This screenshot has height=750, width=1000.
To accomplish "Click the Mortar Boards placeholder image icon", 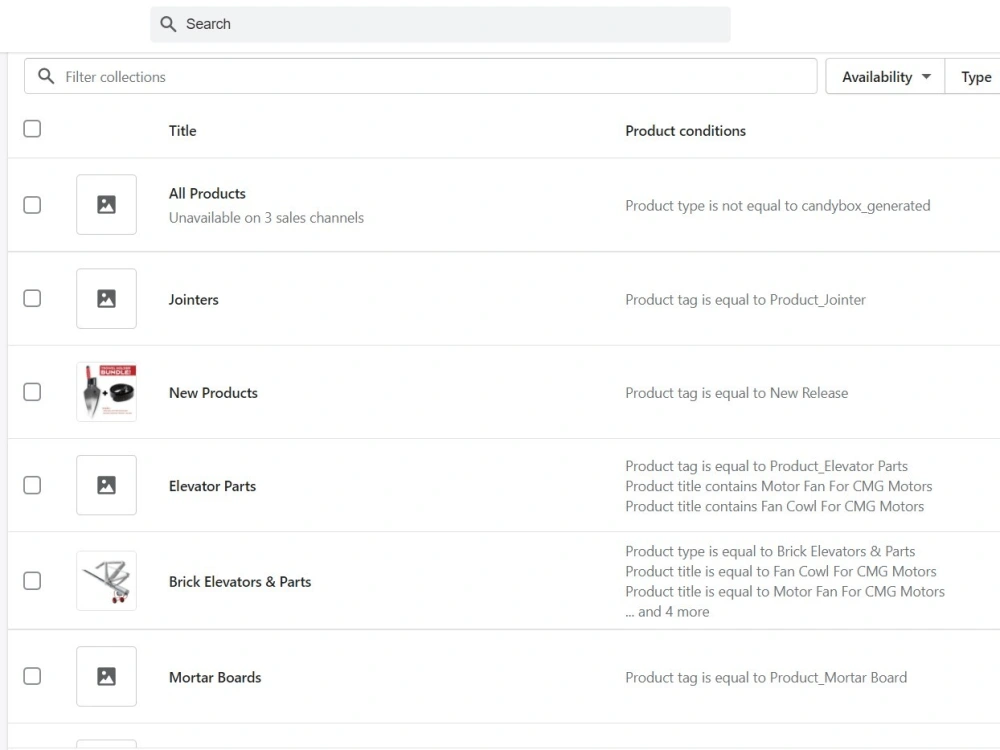I will (x=107, y=677).
